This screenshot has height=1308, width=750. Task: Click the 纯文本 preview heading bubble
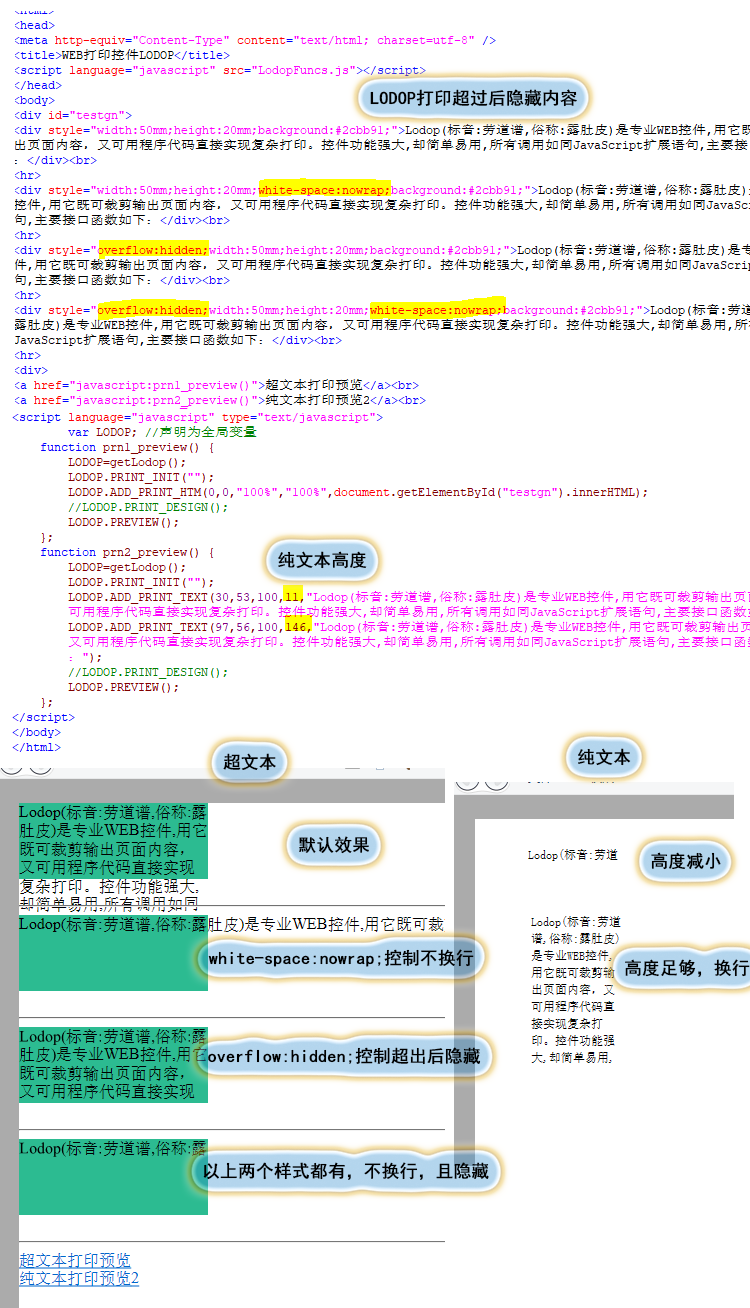tap(604, 757)
